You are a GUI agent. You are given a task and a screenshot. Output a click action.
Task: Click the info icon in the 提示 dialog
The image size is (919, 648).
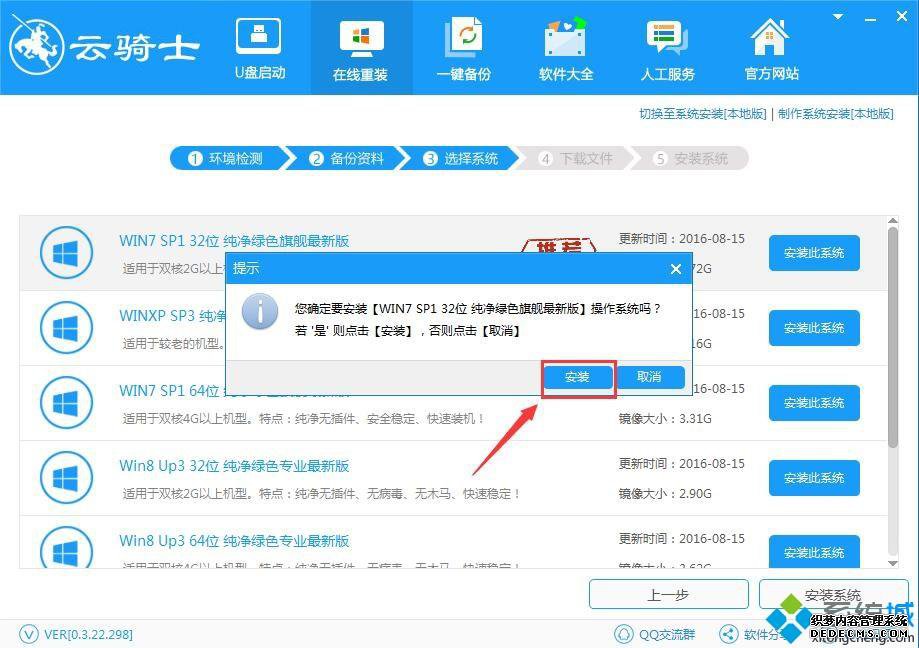[260, 311]
